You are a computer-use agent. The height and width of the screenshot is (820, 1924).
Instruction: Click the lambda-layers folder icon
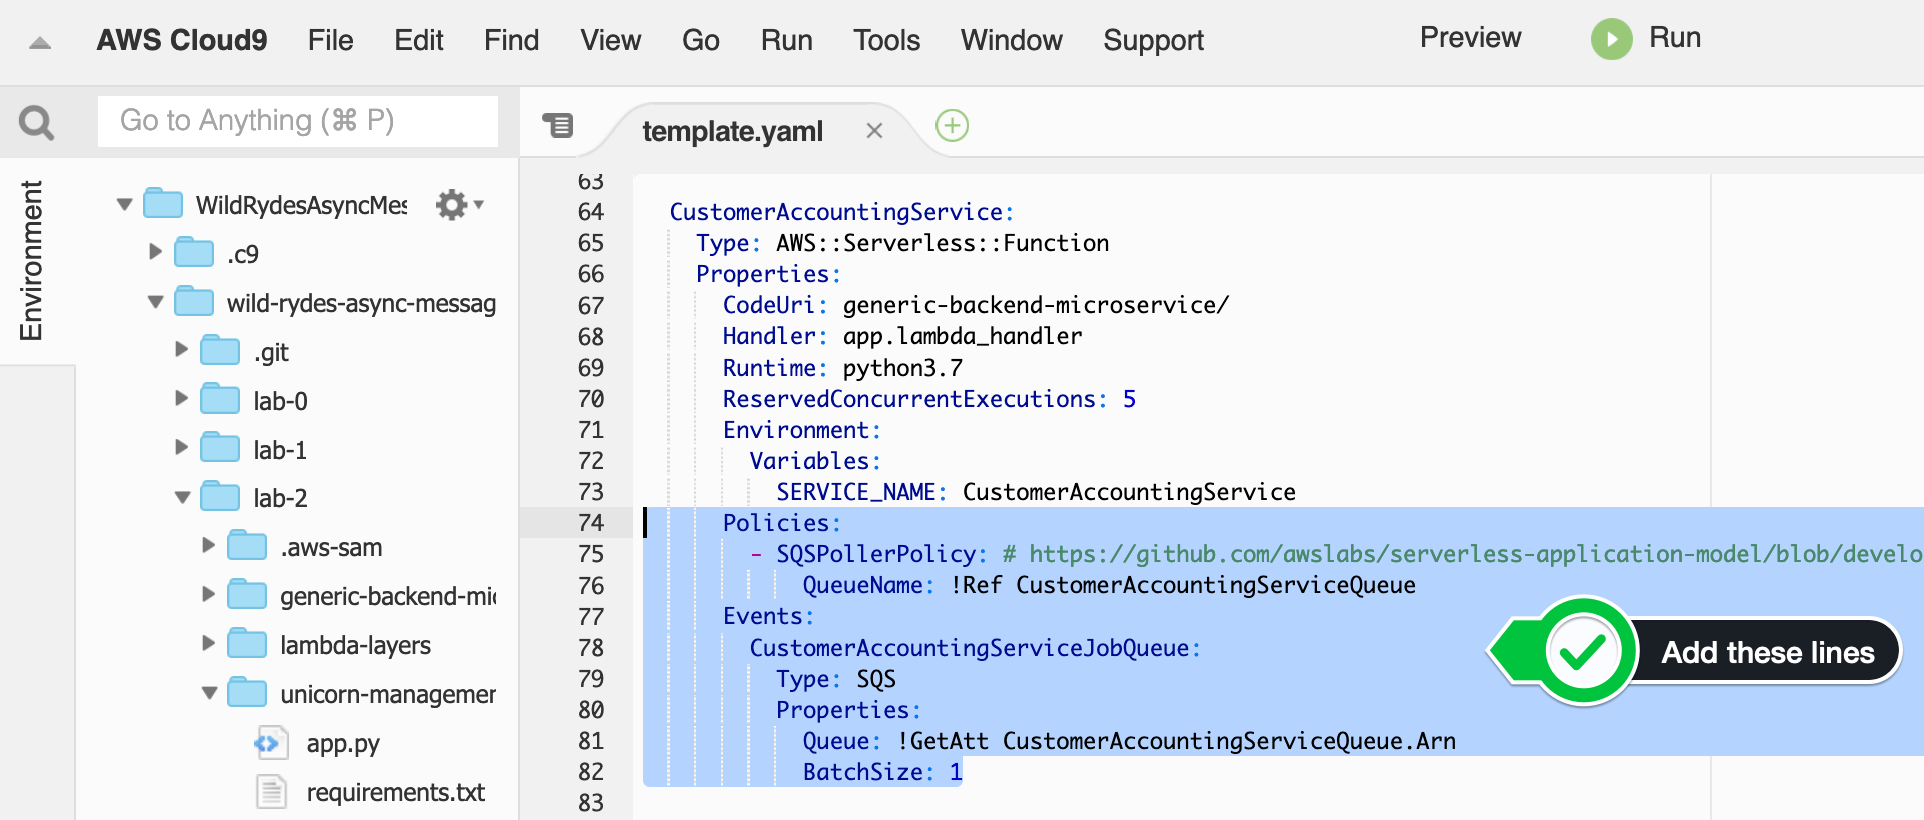tap(247, 645)
